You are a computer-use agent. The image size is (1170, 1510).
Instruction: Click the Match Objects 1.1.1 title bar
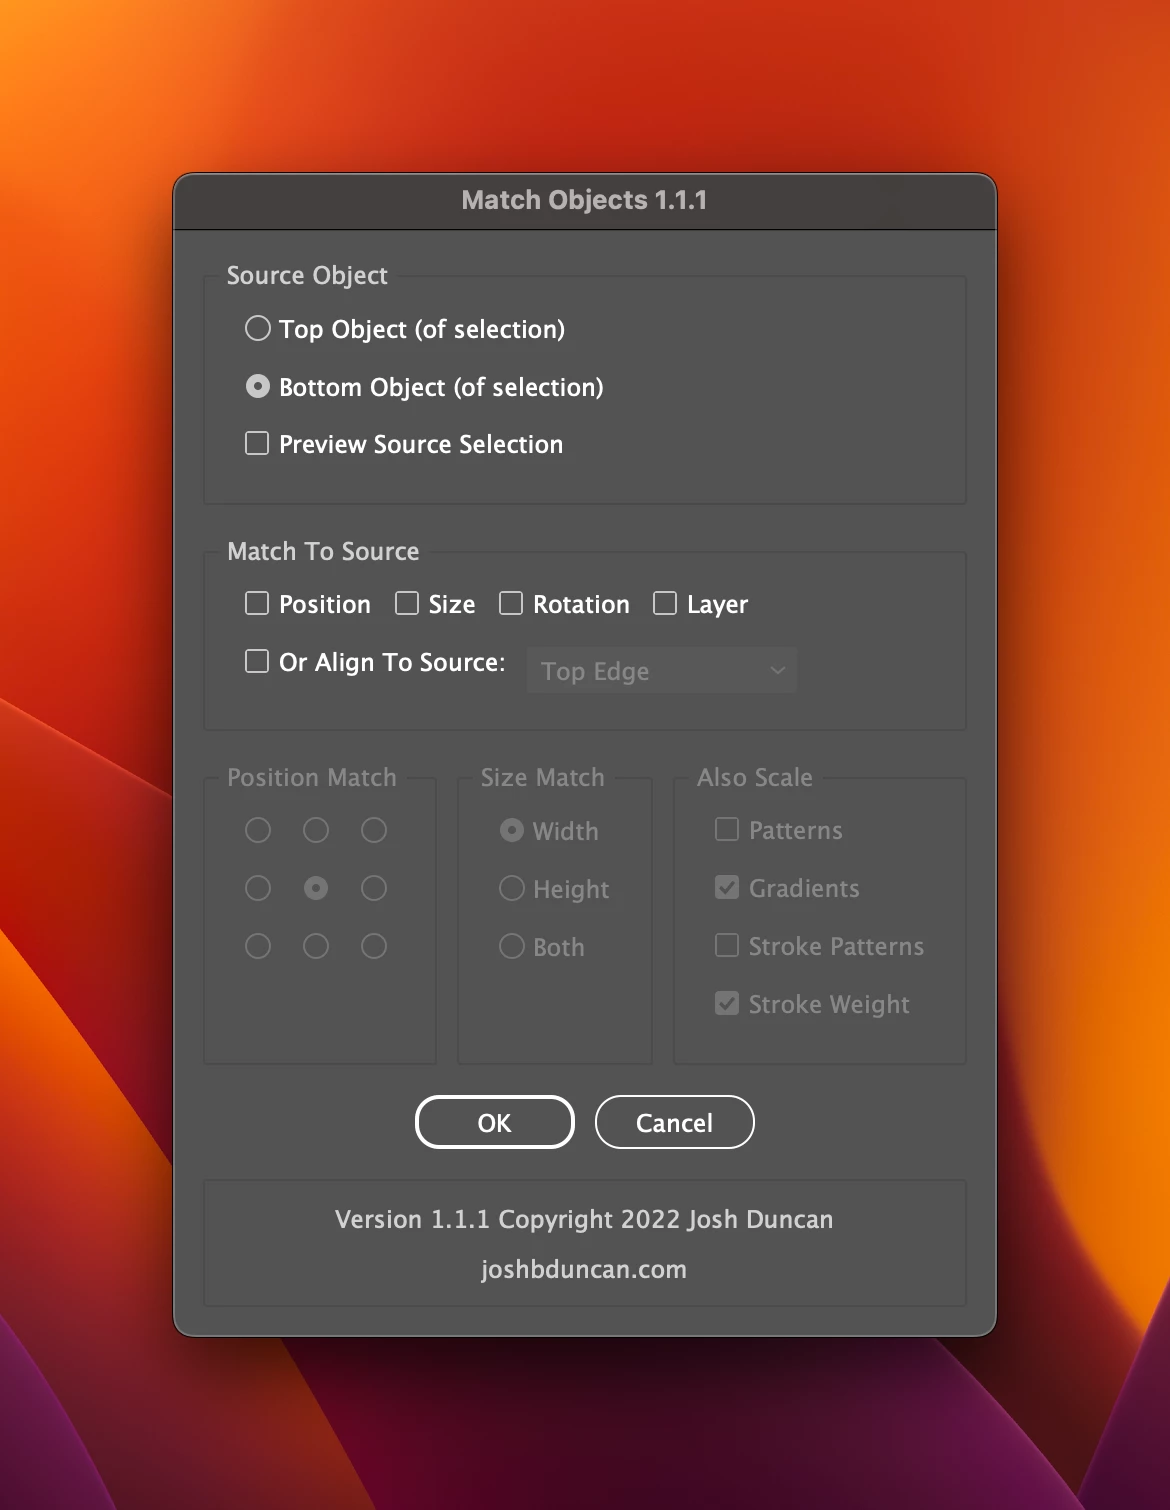click(585, 200)
